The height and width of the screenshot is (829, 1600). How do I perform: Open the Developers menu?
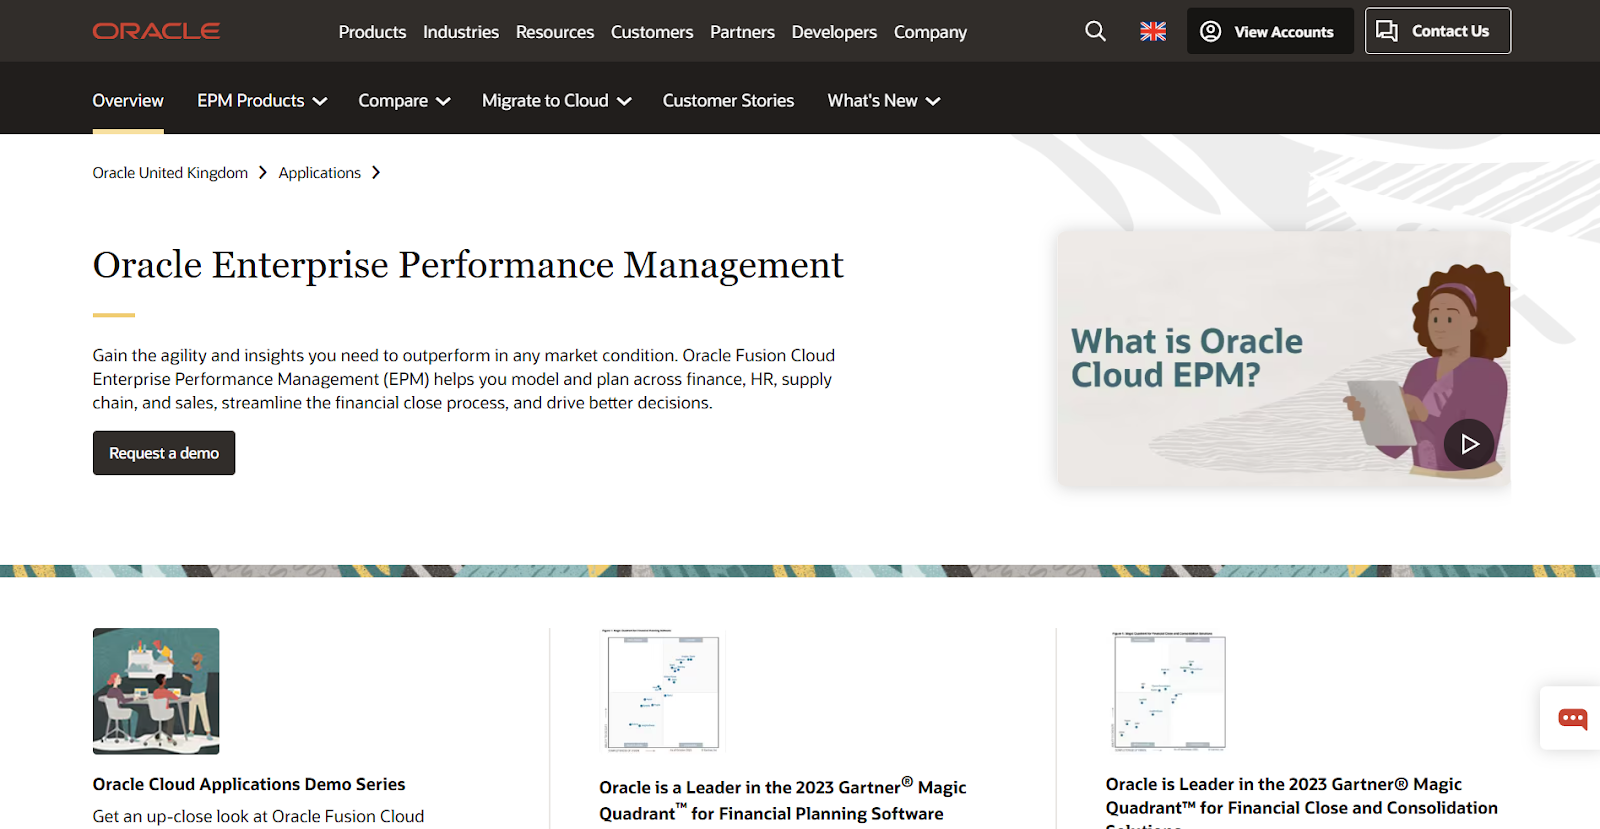[834, 32]
